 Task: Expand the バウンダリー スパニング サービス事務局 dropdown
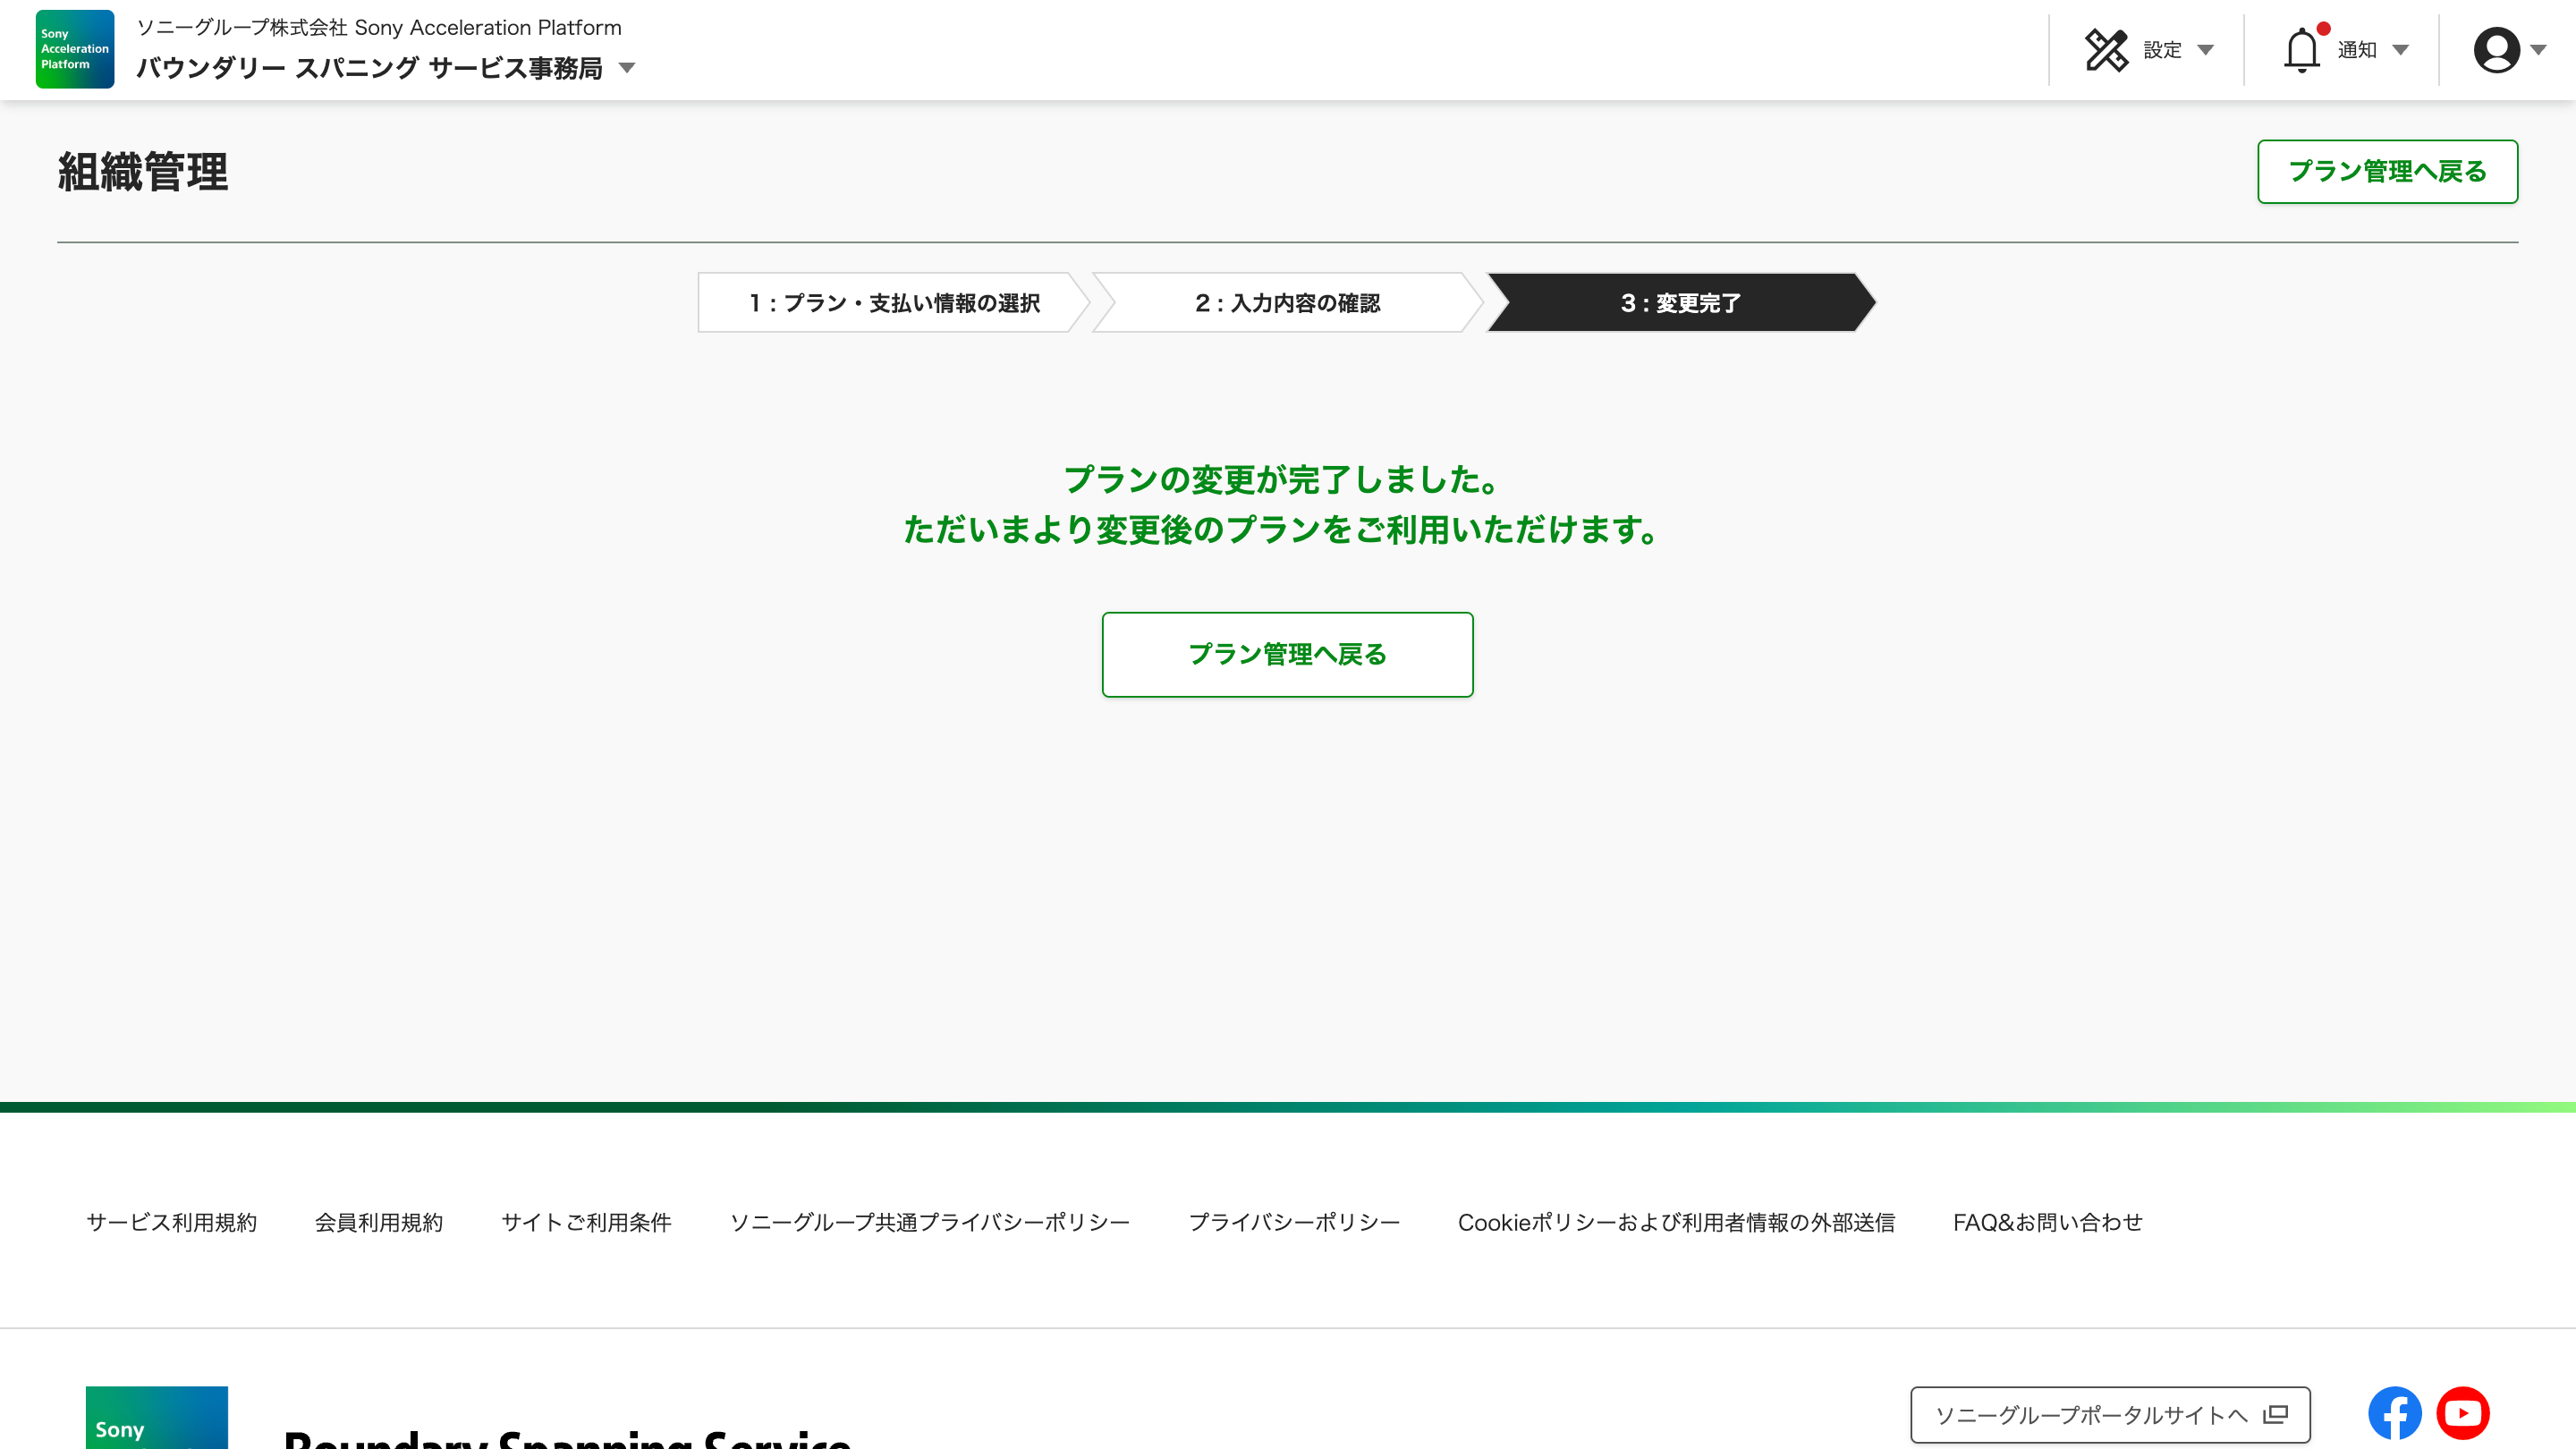point(628,68)
